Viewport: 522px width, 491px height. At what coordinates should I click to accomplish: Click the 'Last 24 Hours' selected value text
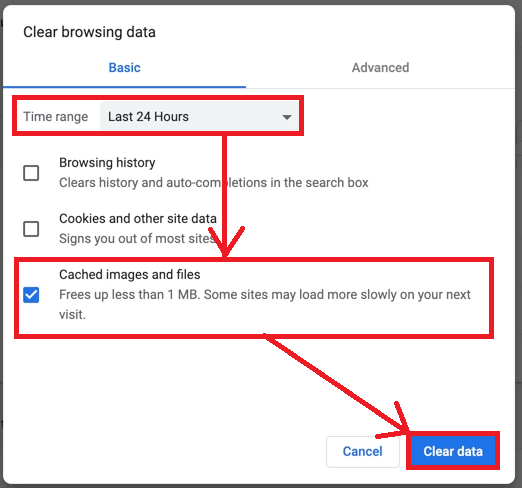click(148, 117)
